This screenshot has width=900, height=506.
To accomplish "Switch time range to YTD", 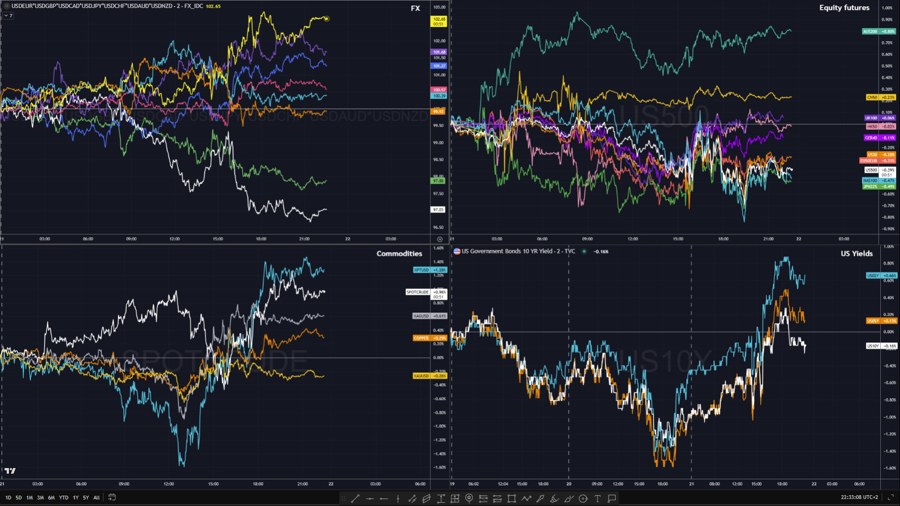I will coord(63,497).
